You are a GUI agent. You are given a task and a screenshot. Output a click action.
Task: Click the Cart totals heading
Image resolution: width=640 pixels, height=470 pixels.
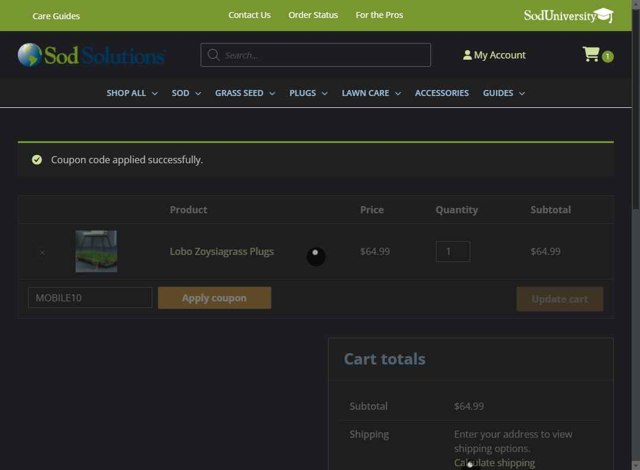pos(384,359)
